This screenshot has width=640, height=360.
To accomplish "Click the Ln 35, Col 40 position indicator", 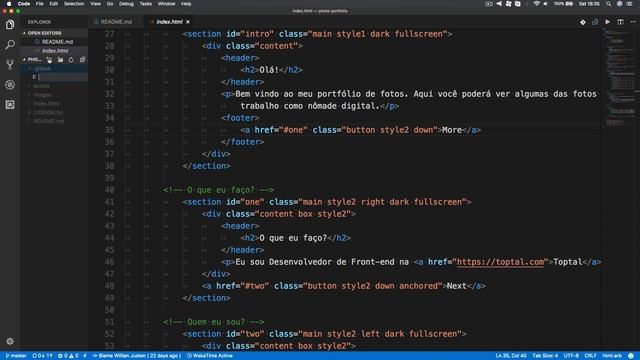I will point(511,356).
